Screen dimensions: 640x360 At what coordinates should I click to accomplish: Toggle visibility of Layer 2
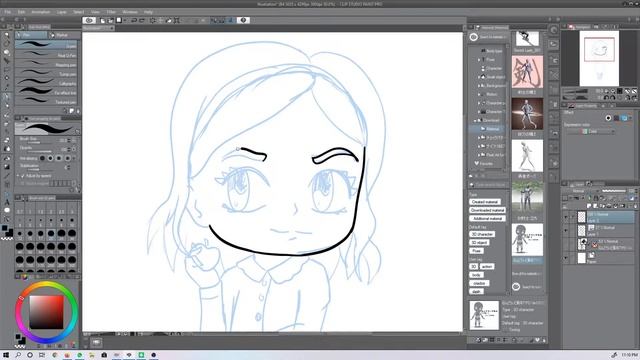tap(566, 217)
